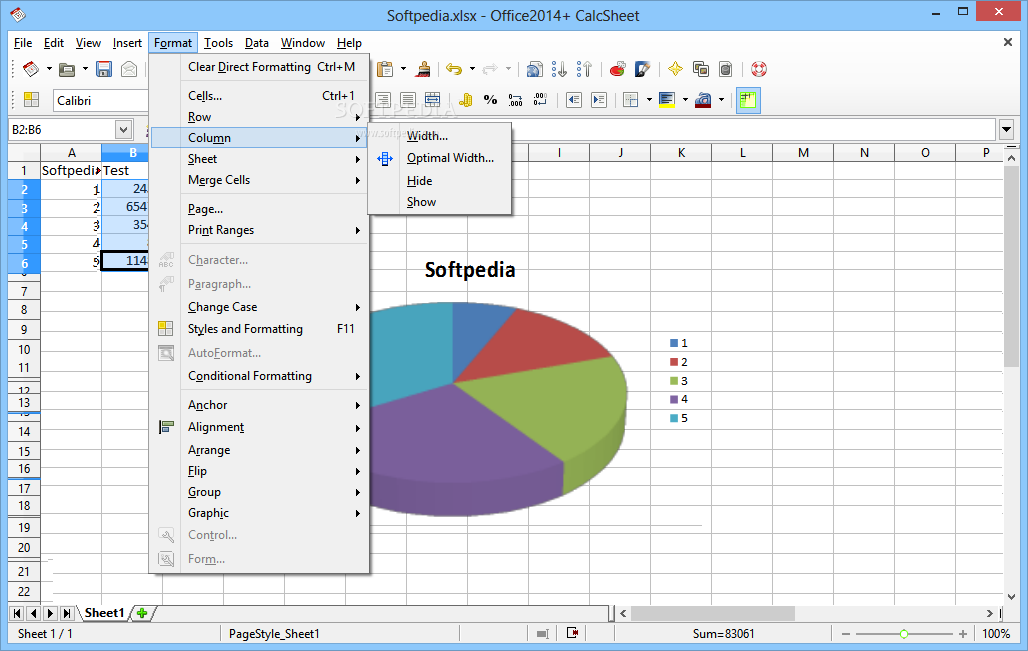
Task: Click the yellow Navigator star icon
Action: tap(675, 69)
